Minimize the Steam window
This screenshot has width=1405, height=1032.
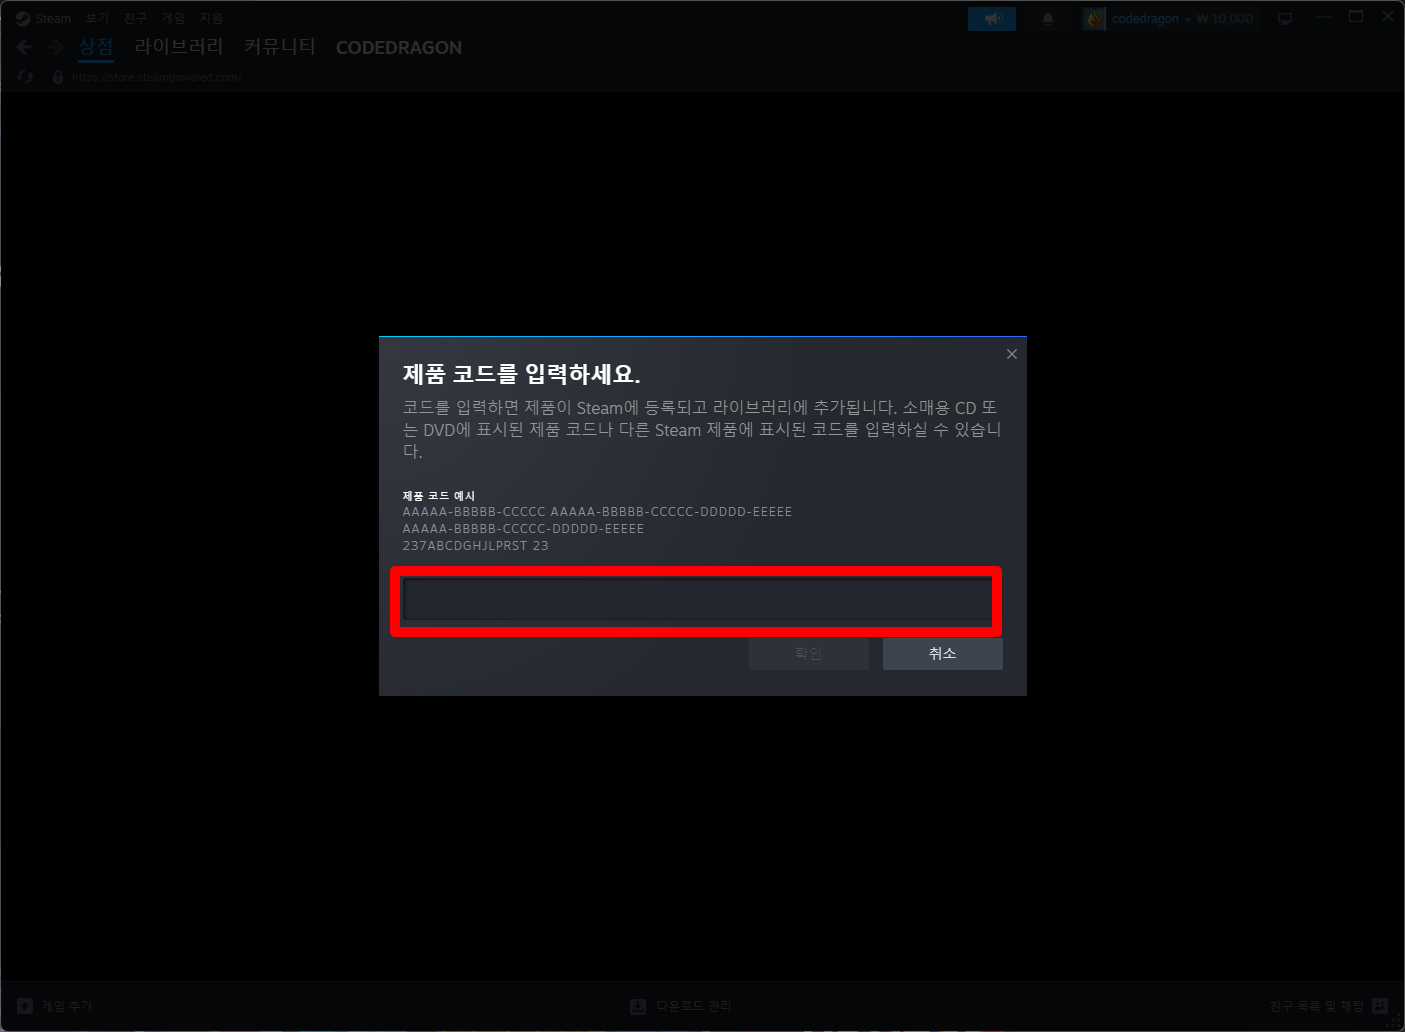pyautogui.click(x=1323, y=17)
